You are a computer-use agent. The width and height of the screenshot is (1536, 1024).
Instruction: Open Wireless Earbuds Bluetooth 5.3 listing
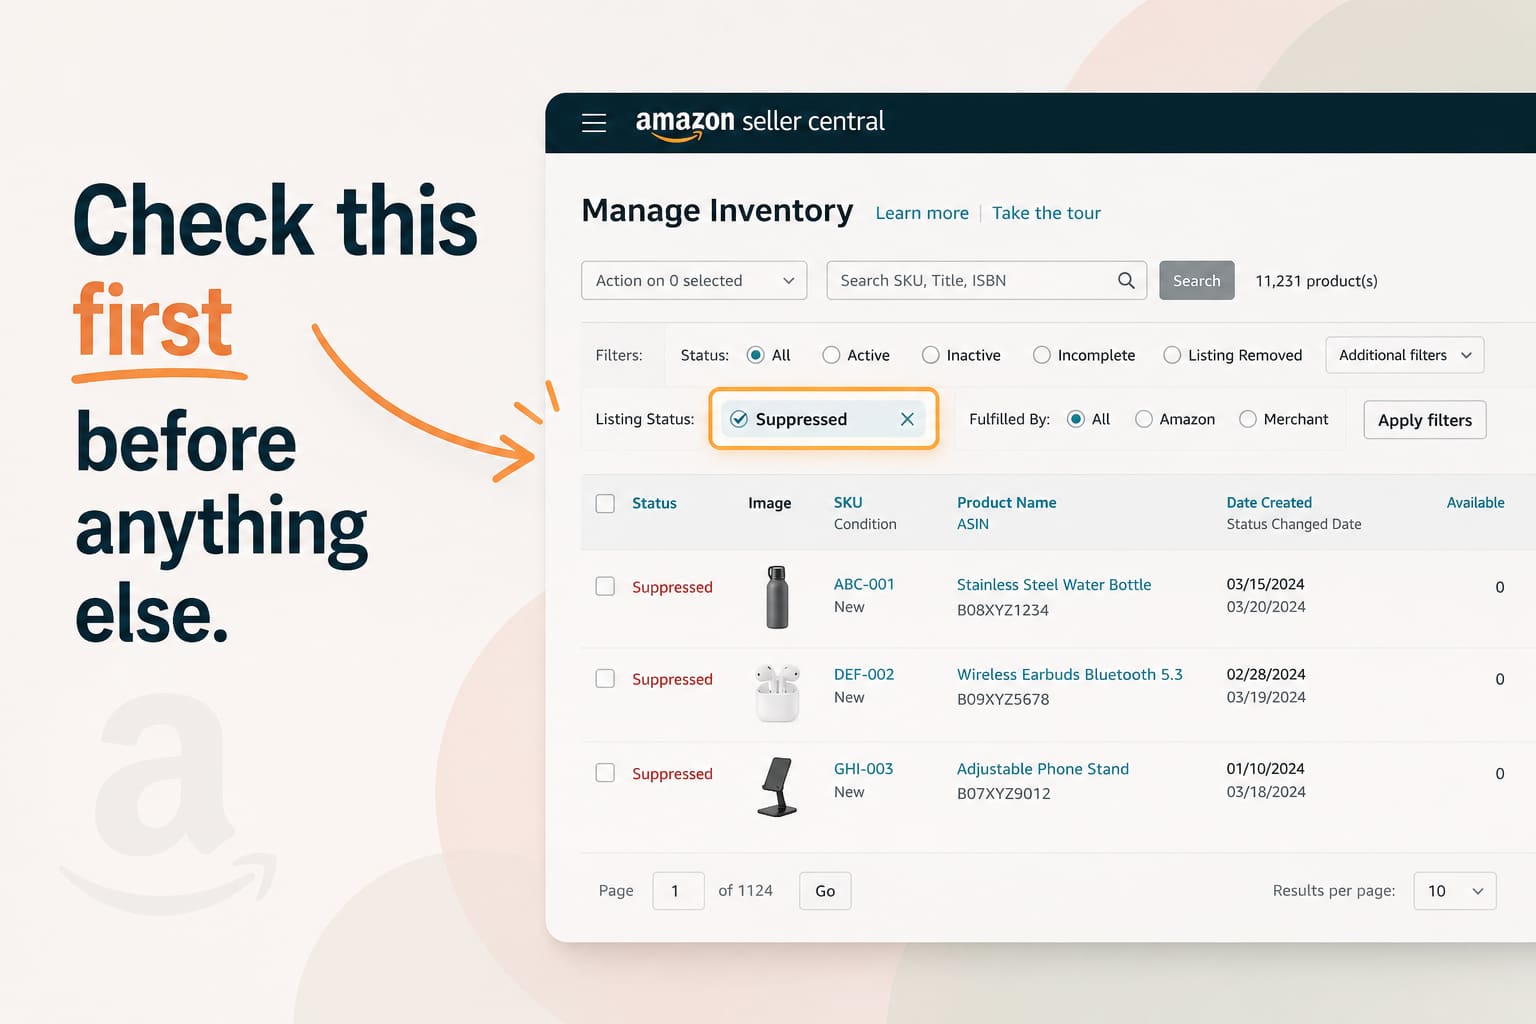1070,675
